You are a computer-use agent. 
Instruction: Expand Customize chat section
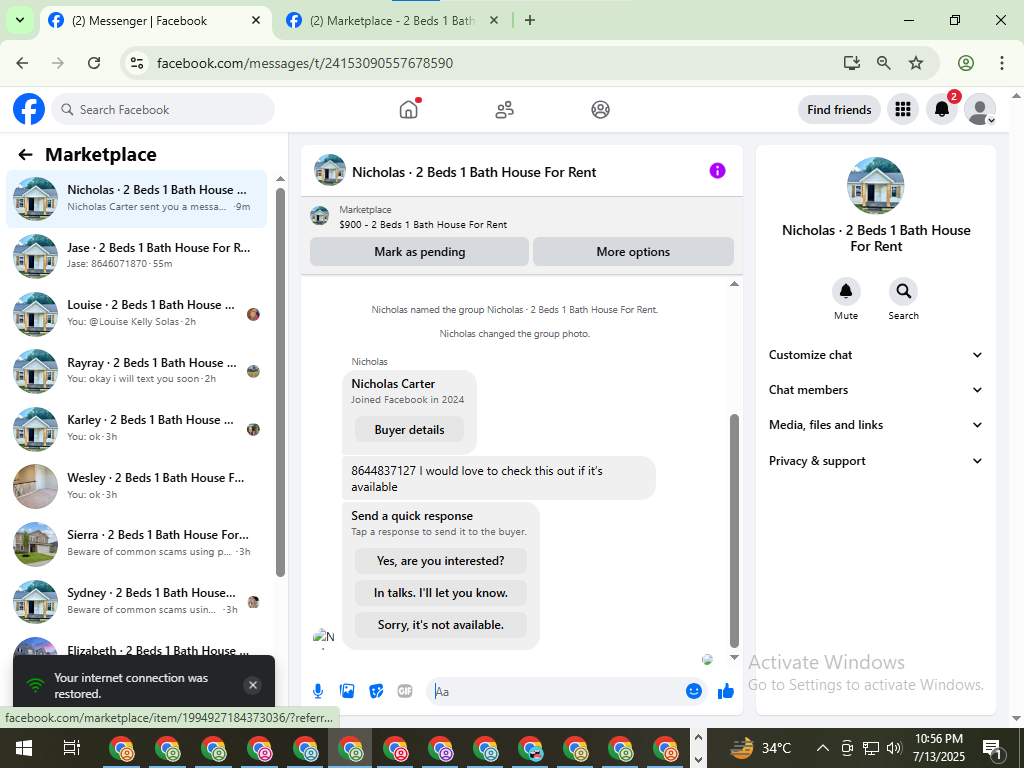(x=875, y=355)
